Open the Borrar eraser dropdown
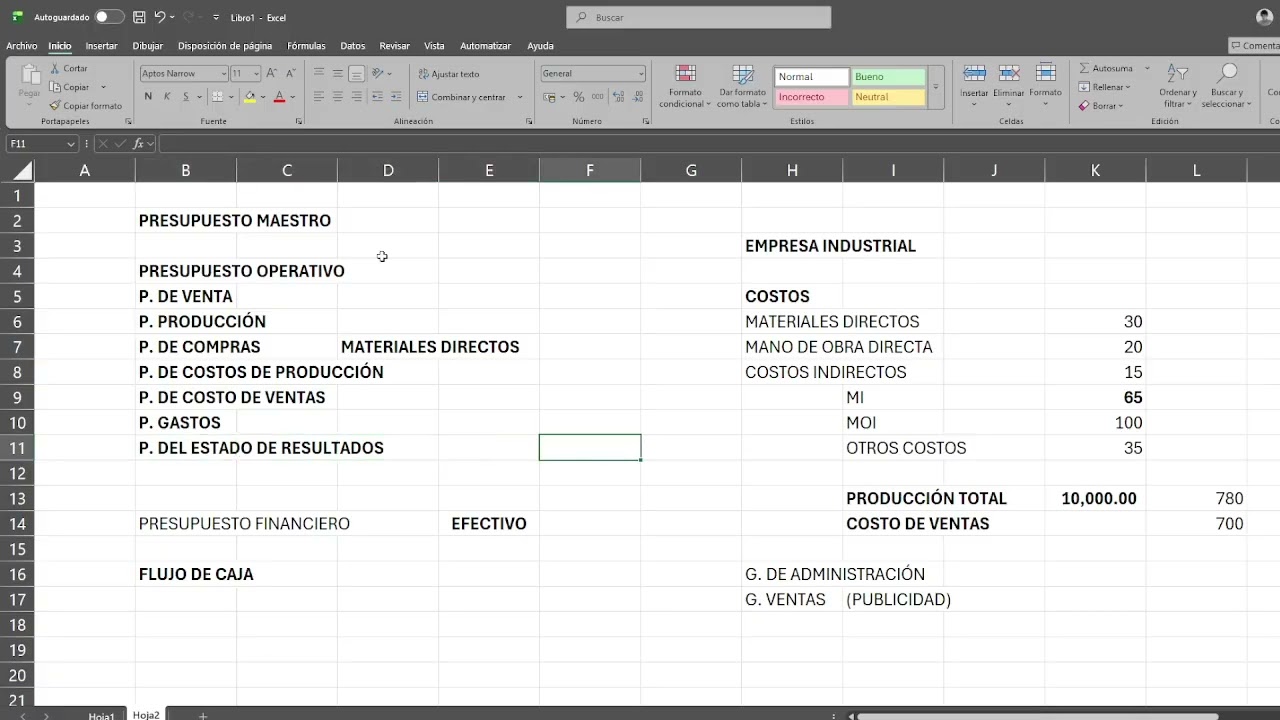 1101,105
